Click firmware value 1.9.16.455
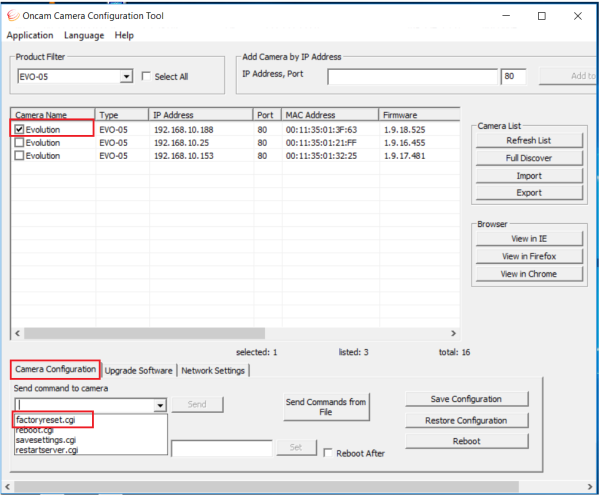This screenshot has width=600, height=497. point(404,143)
